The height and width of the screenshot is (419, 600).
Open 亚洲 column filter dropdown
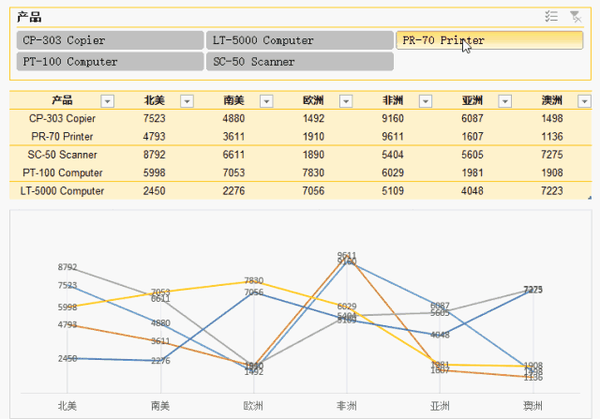(x=505, y=101)
